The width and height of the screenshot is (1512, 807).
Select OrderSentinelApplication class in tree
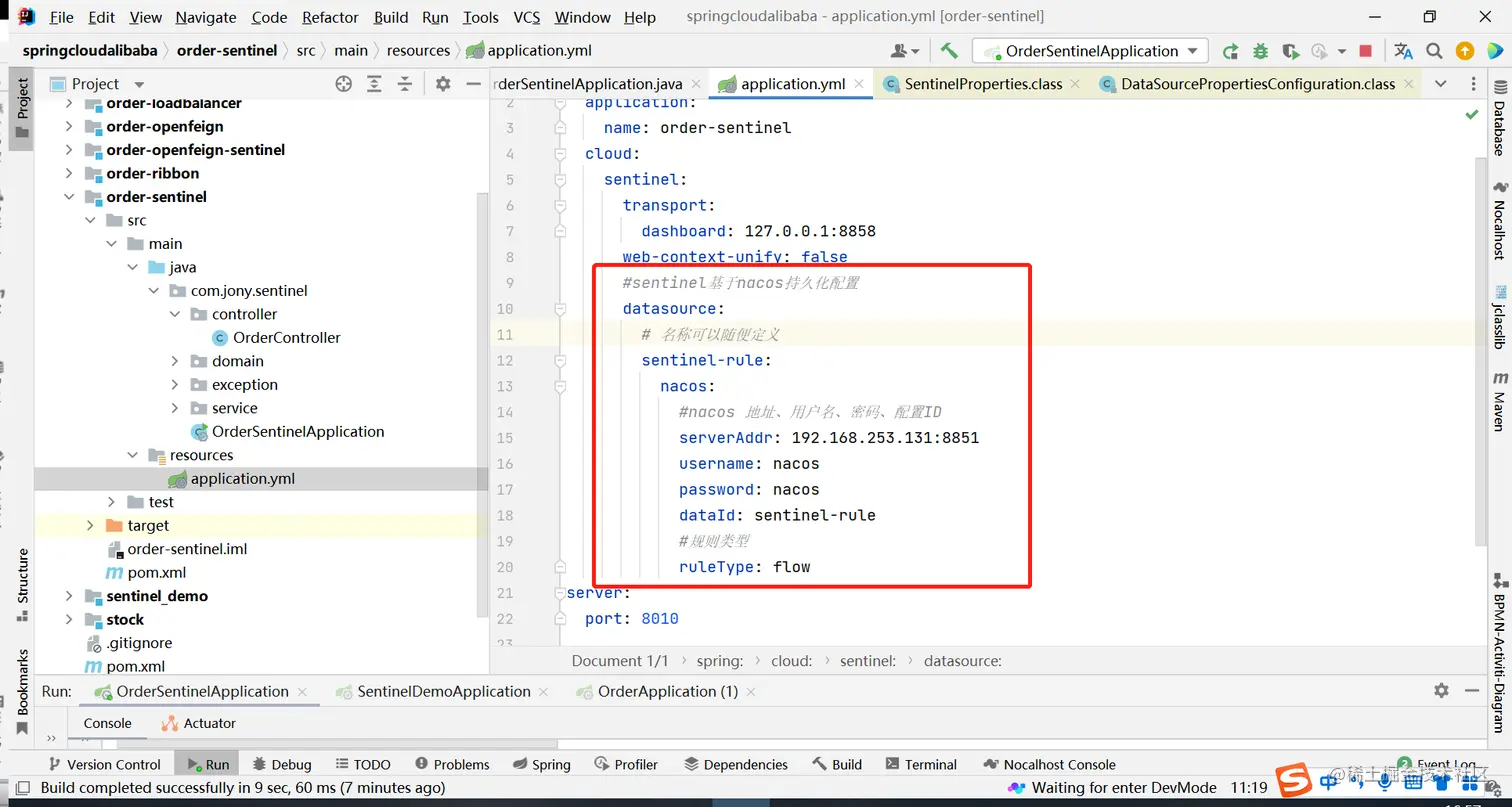tap(298, 432)
